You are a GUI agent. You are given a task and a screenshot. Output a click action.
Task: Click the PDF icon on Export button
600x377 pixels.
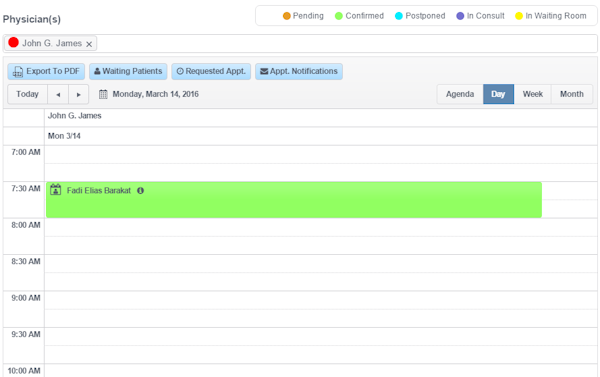click(x=18, y=72)
